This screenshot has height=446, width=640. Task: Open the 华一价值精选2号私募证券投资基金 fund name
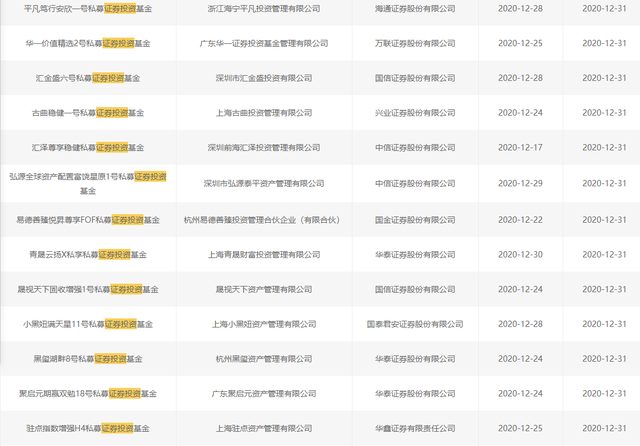click(x=88, y=43)
